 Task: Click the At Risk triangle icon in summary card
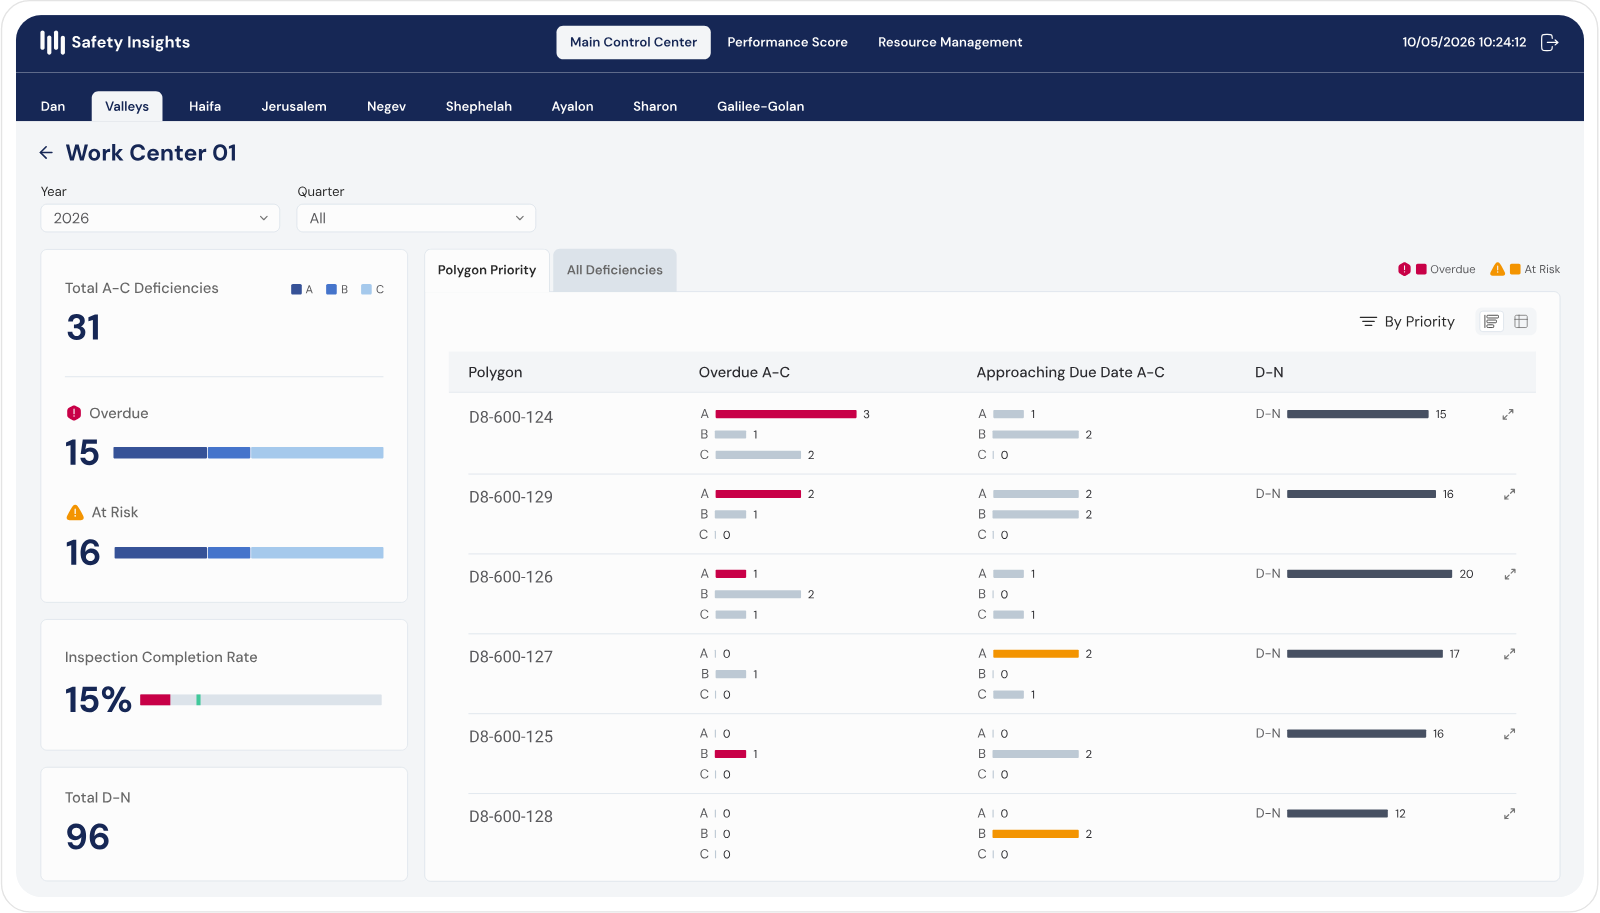(x=75, y=512)
